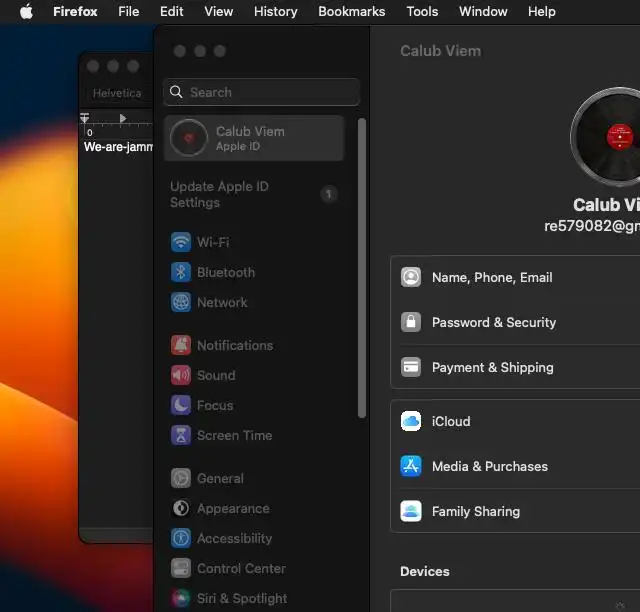Click the Payment & Shipping card icon
Screen dimensions: 640x612
[411, 367]
